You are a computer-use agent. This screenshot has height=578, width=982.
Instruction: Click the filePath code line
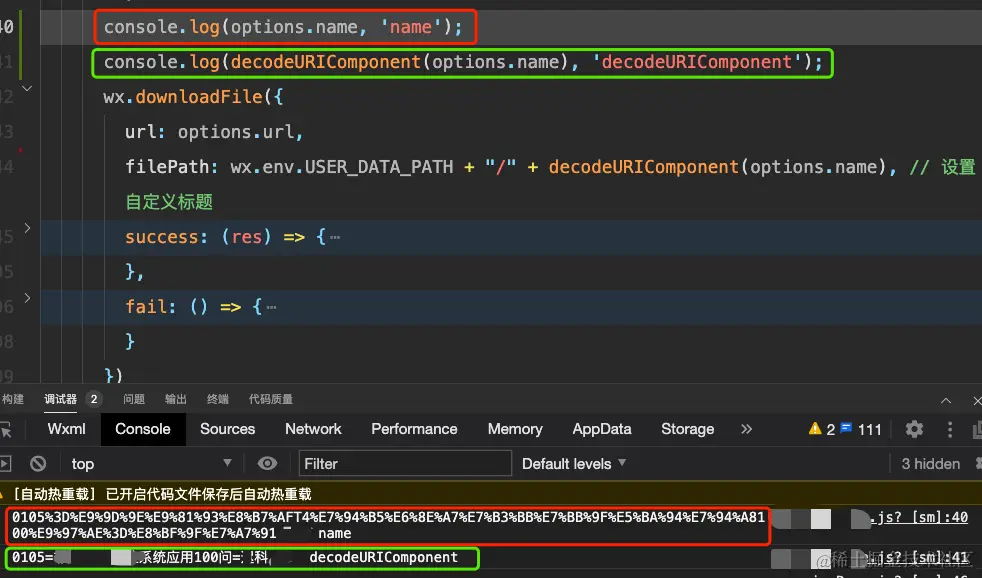point(510,167)
